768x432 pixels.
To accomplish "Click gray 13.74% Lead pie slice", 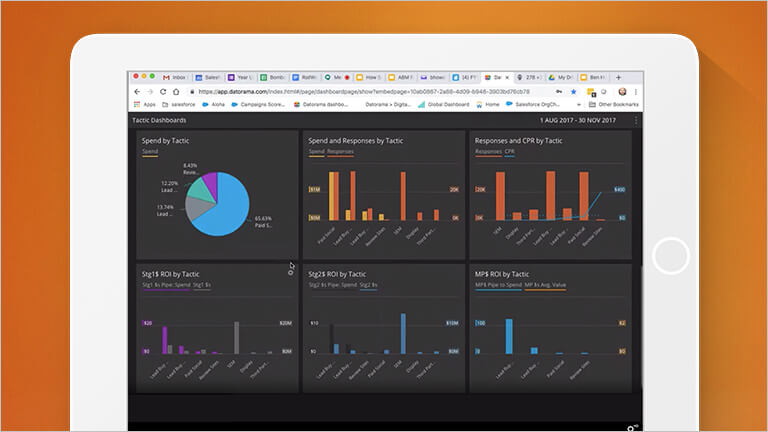I will pyautogui.click(x=197, y=208).
